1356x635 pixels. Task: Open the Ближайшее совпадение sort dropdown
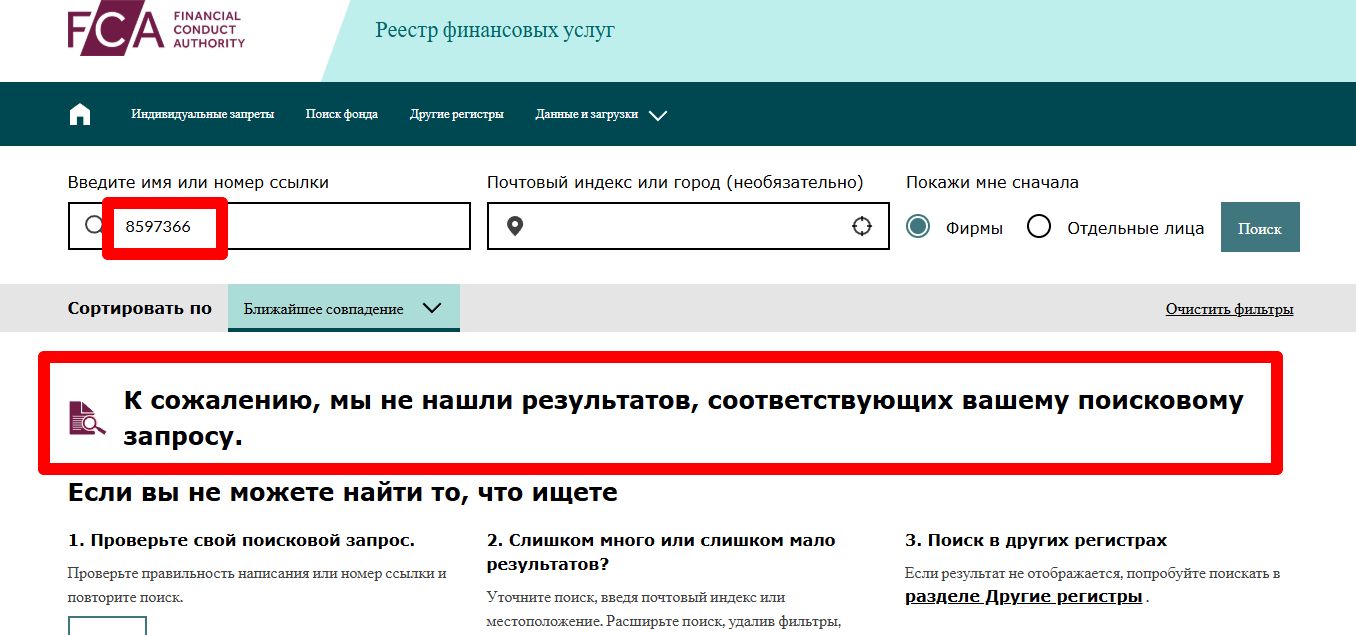coord(343,309)
